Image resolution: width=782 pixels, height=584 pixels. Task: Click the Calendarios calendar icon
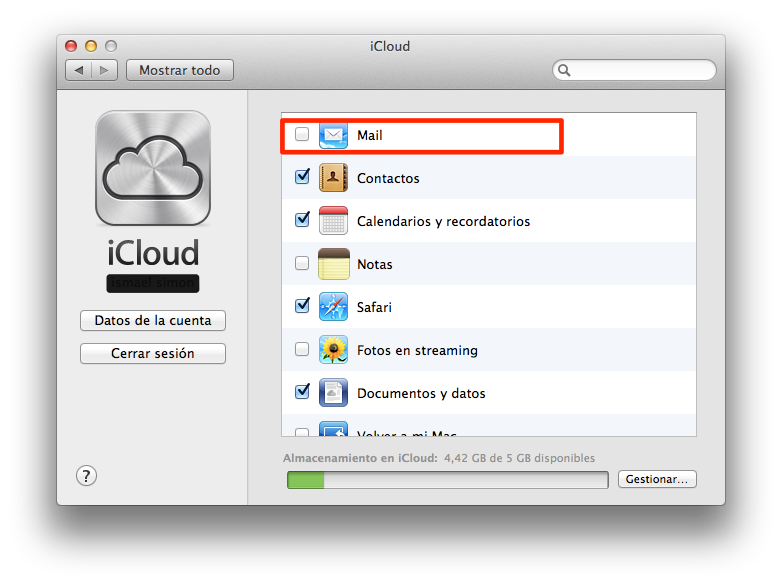[333, 220]
